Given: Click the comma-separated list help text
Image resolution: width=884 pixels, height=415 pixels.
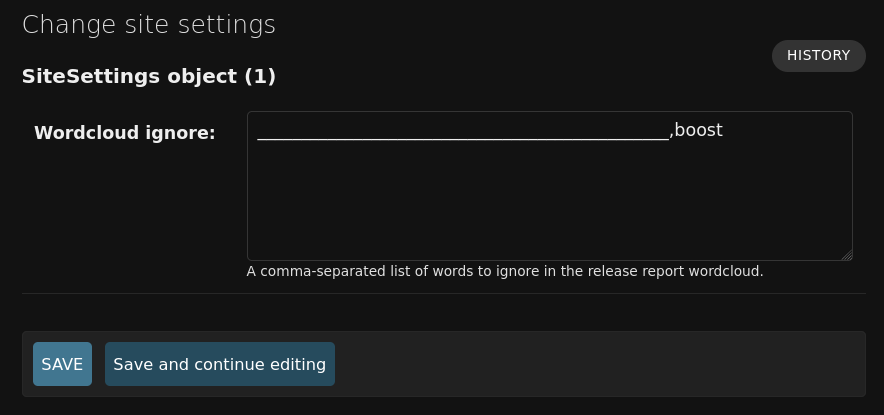Looking at the screenshot, I should pos(504,271).
